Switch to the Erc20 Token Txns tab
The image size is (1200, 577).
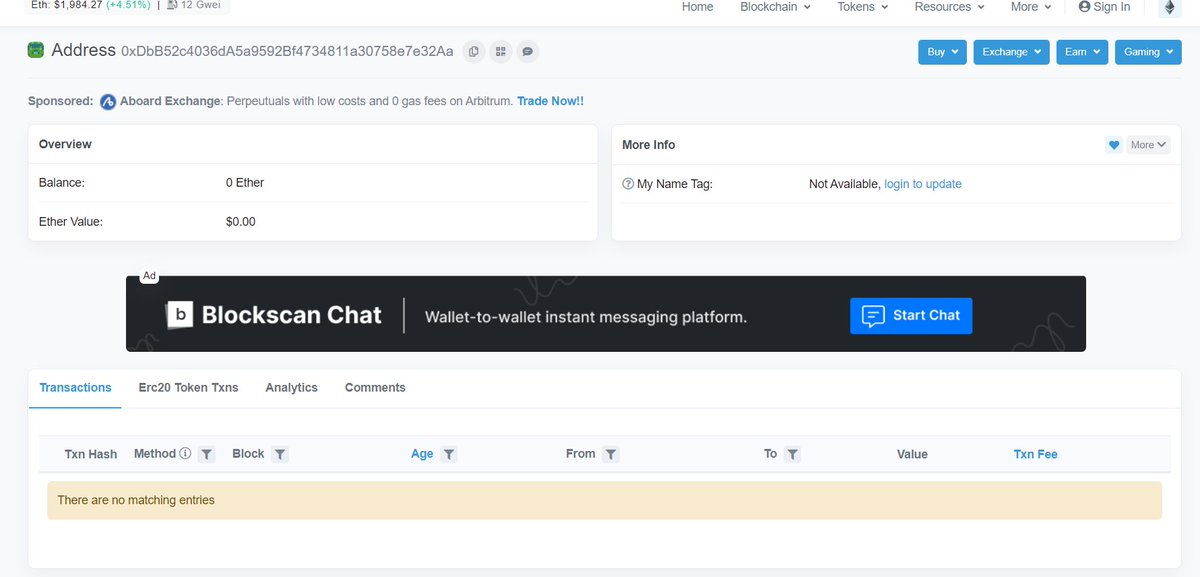(188, 388)
